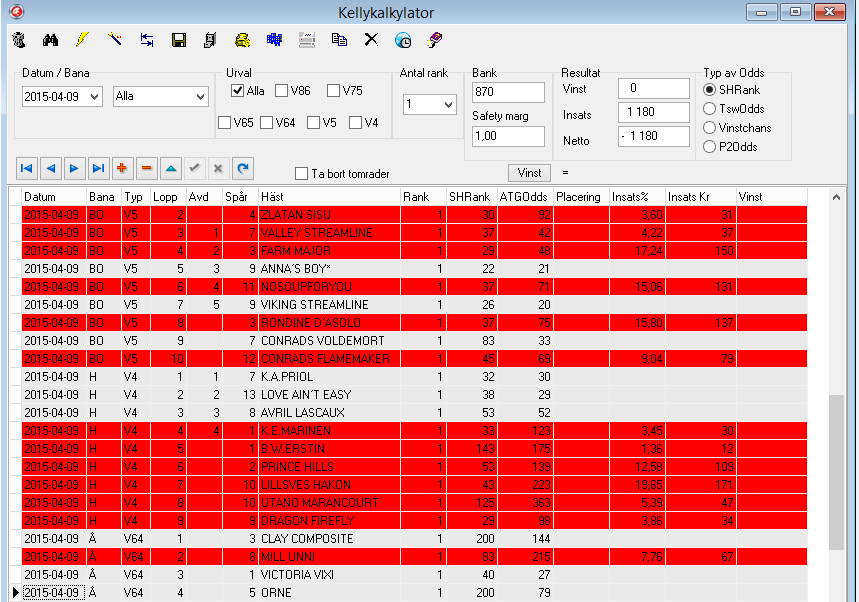This screenshot has height=602, width=859.
Task: Go to next record arrow
Action: (x=75, y=169)
